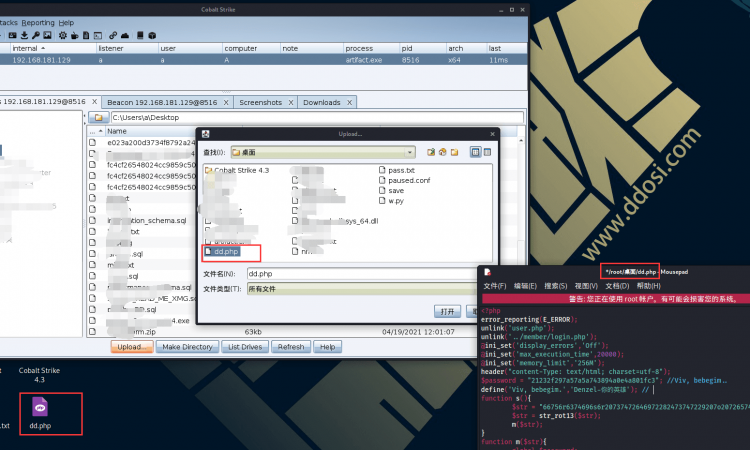Close the Downloads tab
The height and width of the screenshot is (450, 750).
pyautogui.click(x=350, y=102)
